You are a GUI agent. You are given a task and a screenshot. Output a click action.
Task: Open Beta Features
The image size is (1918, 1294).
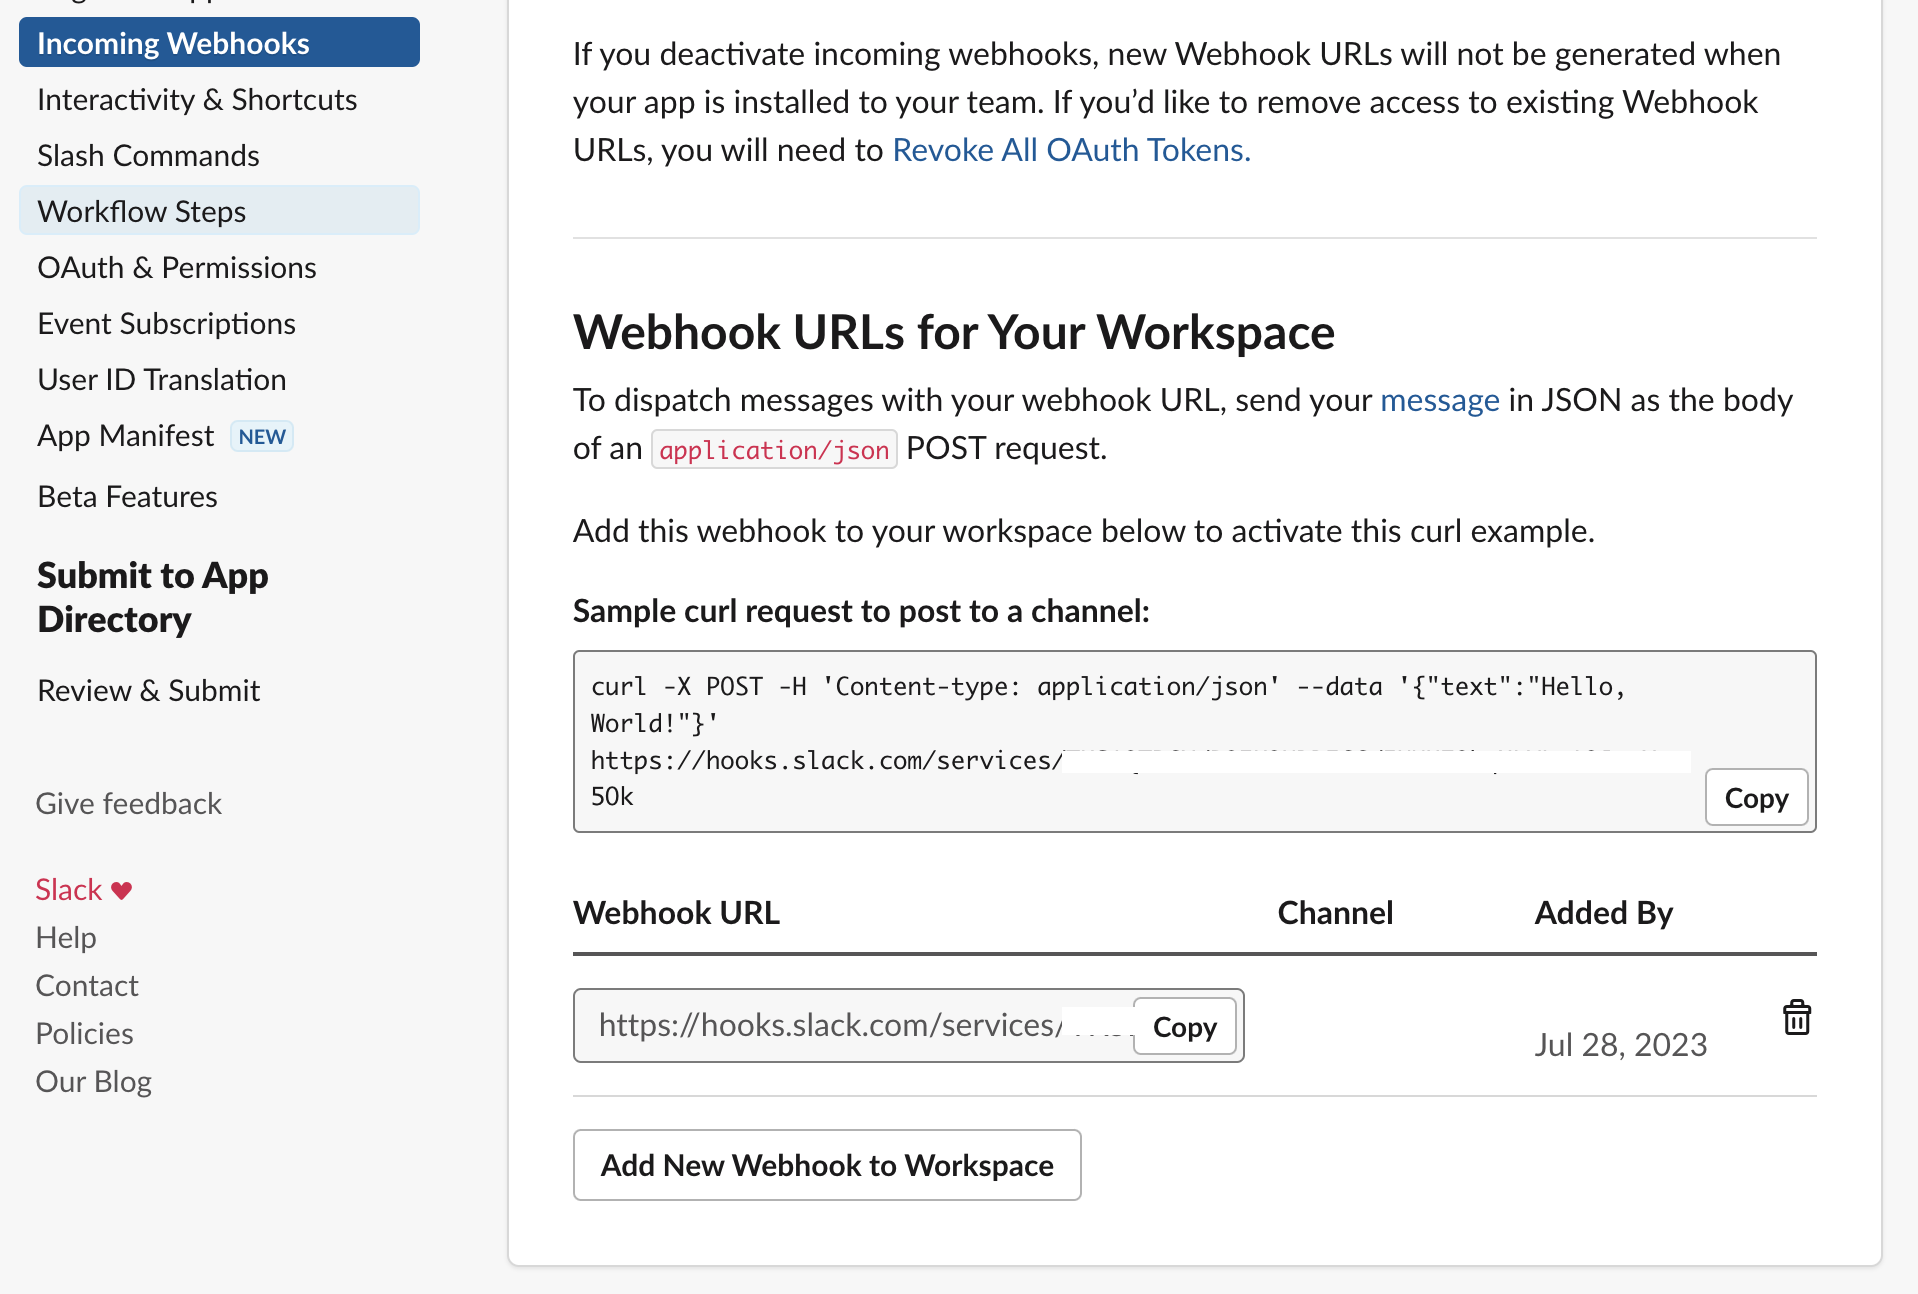[127, 497]
